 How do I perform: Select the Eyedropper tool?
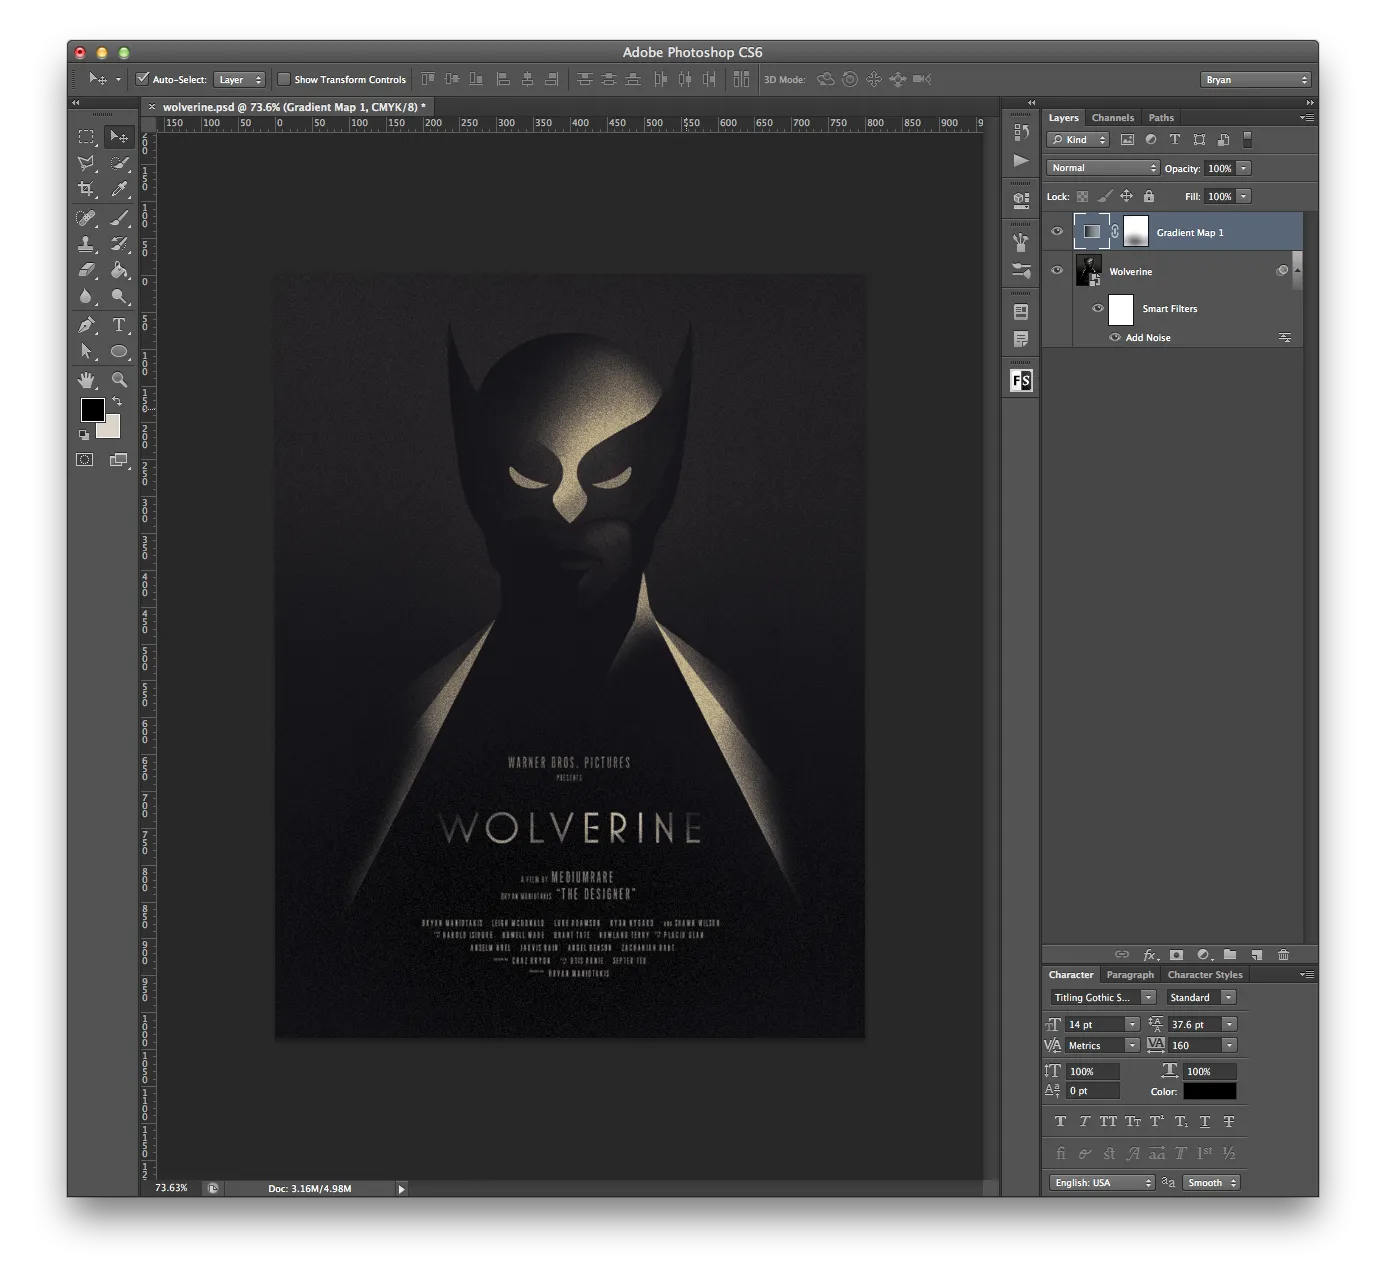pyautogui.click(x=120, y=189)
